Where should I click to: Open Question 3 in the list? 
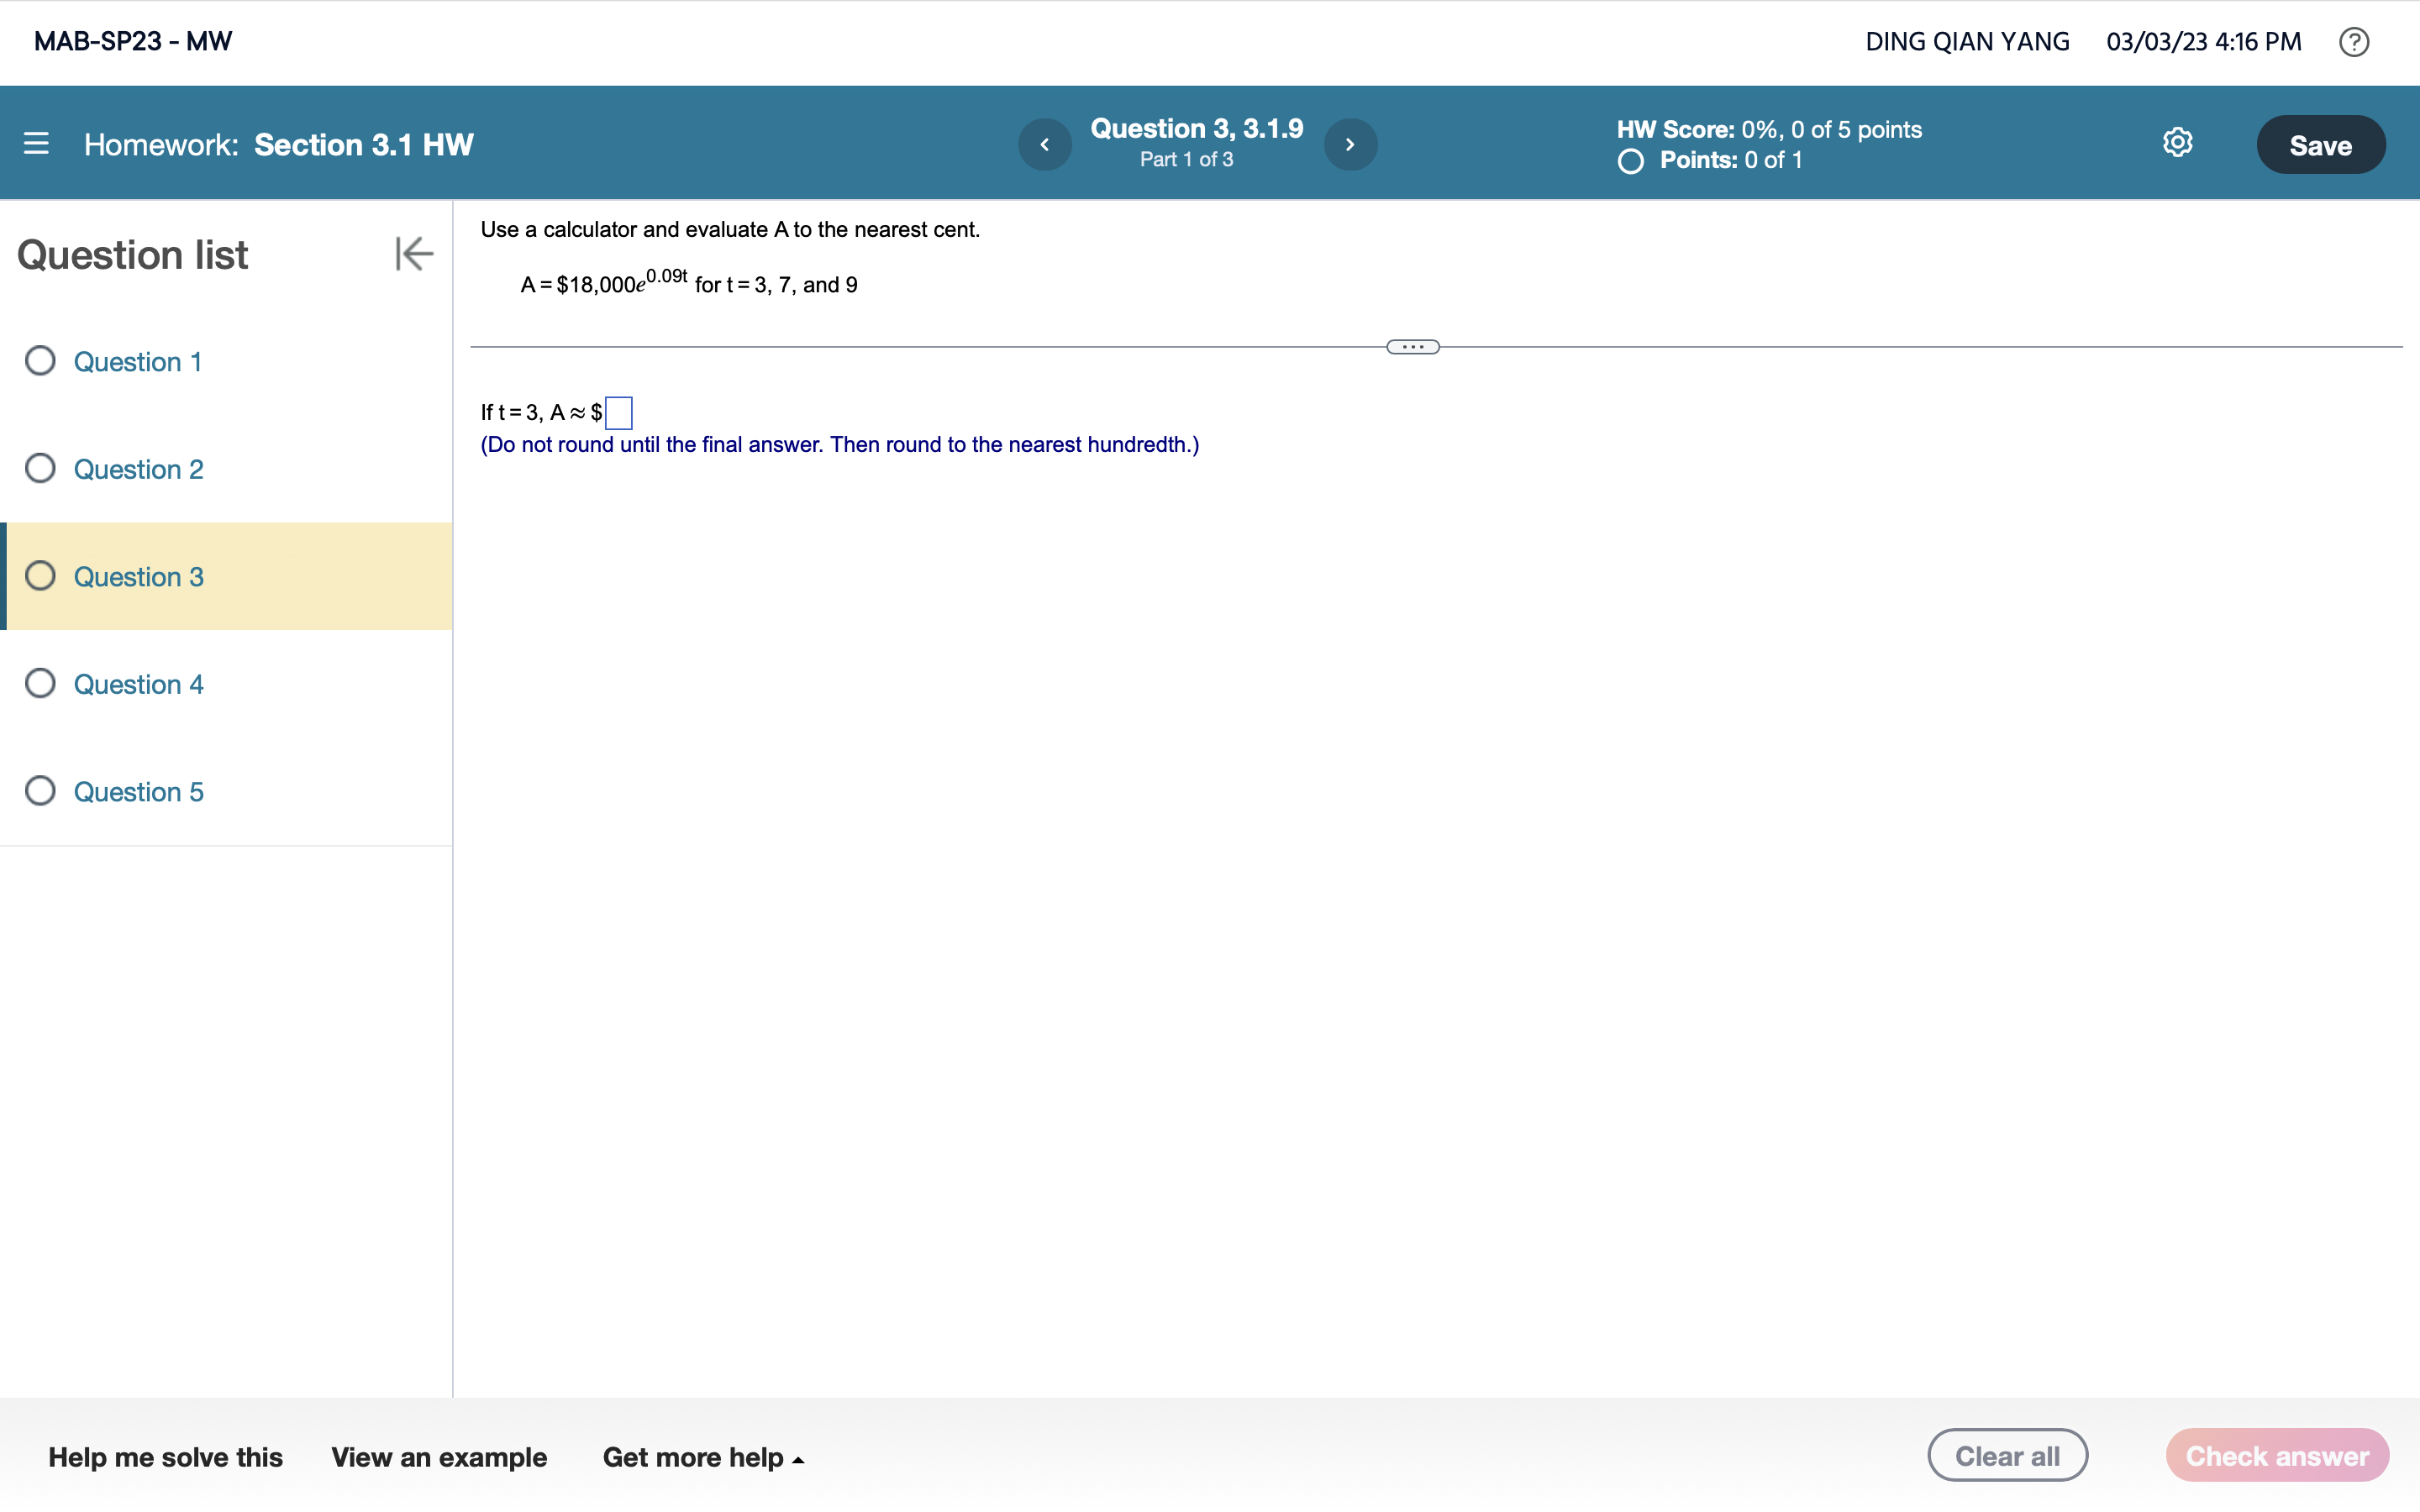[x=138, y=577]
